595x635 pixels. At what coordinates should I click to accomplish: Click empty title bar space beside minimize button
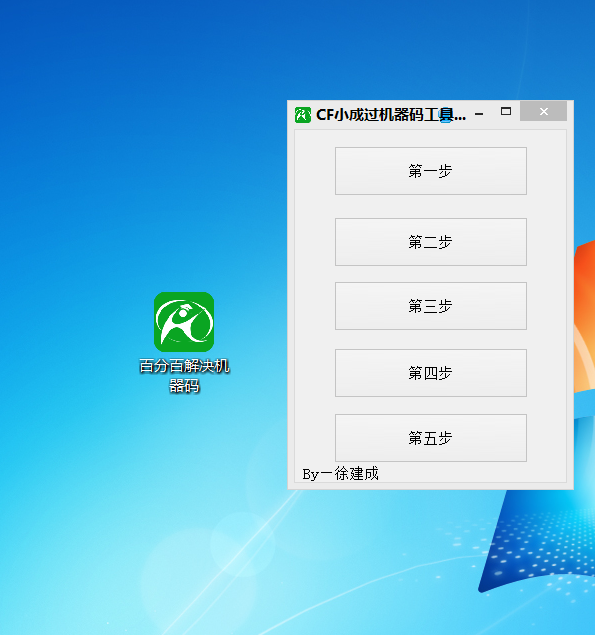[493, 115]
